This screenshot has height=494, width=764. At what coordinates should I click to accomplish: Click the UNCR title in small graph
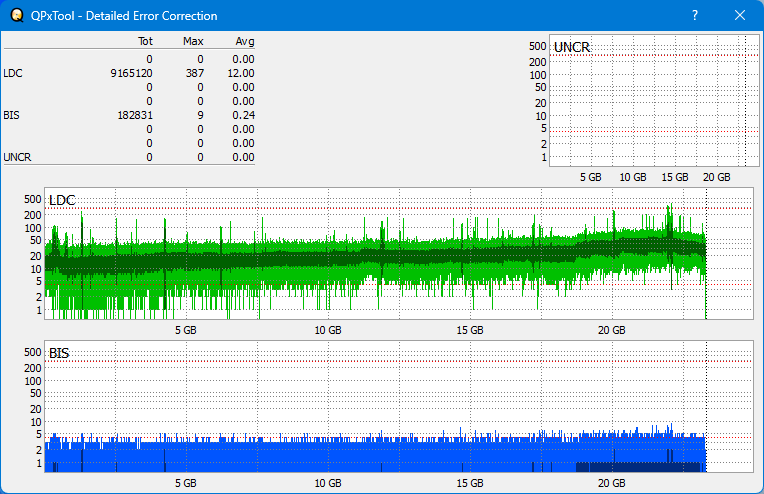tap(571, 47)
